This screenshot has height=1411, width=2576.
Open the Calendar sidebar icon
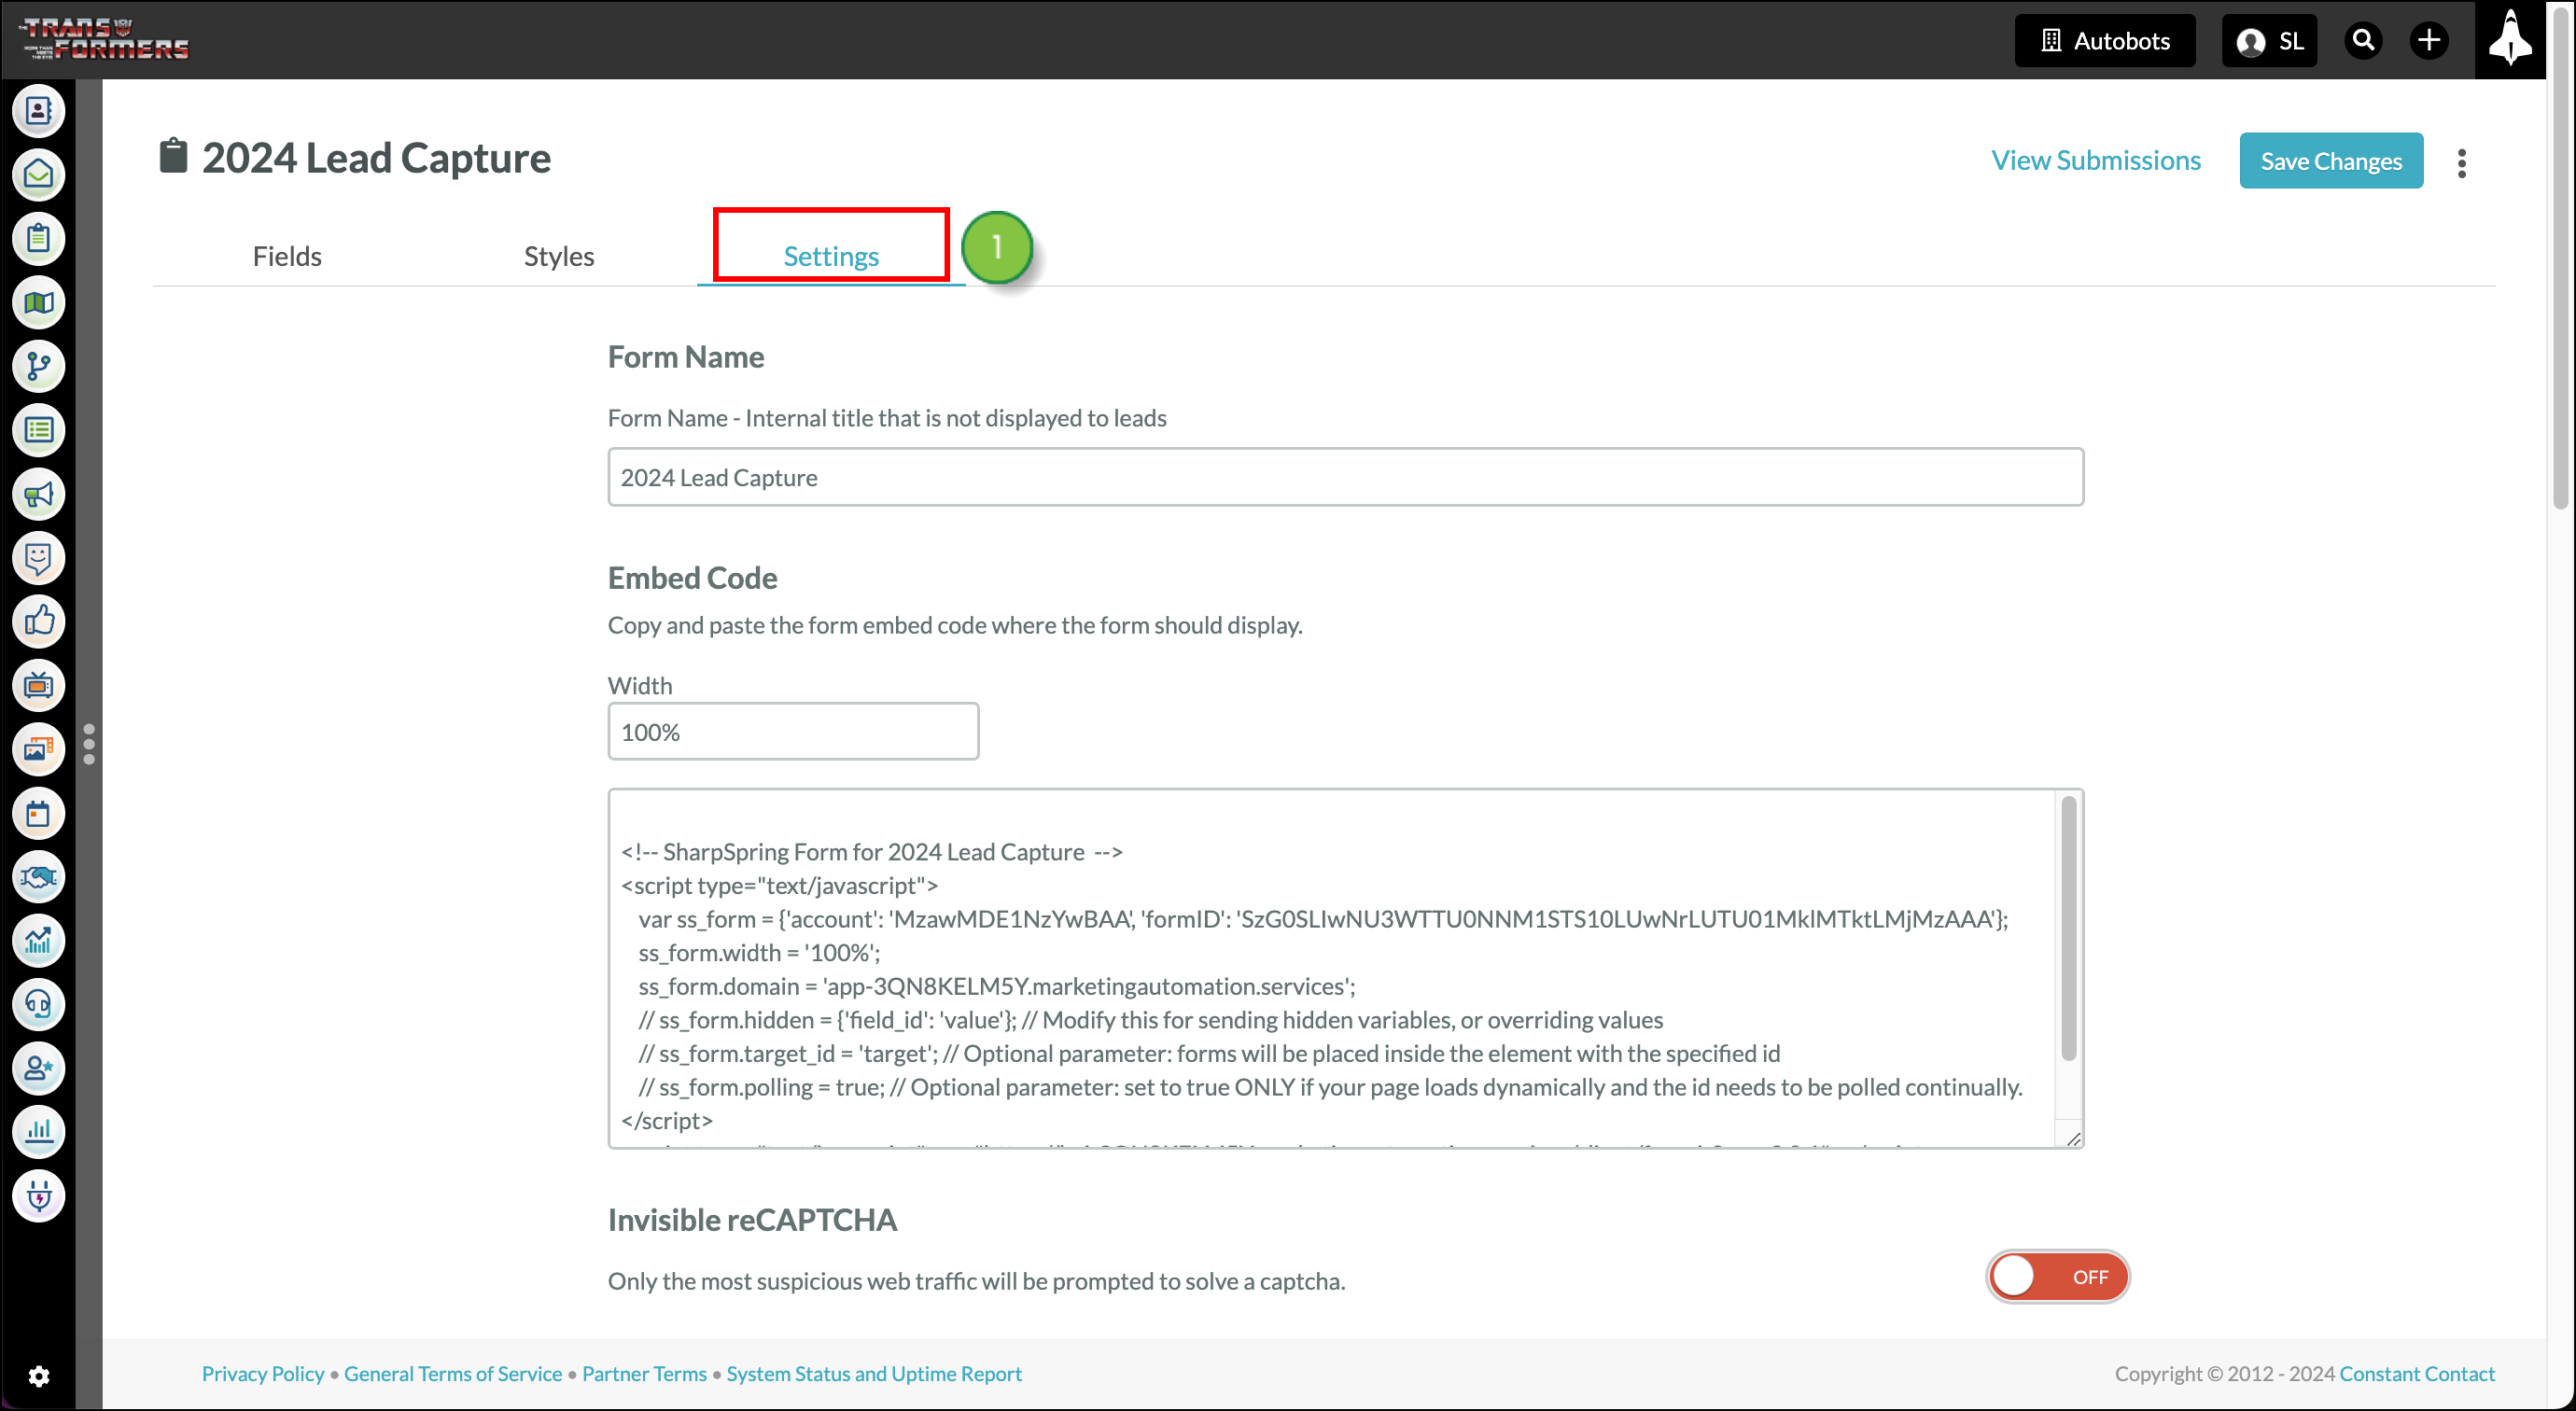coord(38,814)
